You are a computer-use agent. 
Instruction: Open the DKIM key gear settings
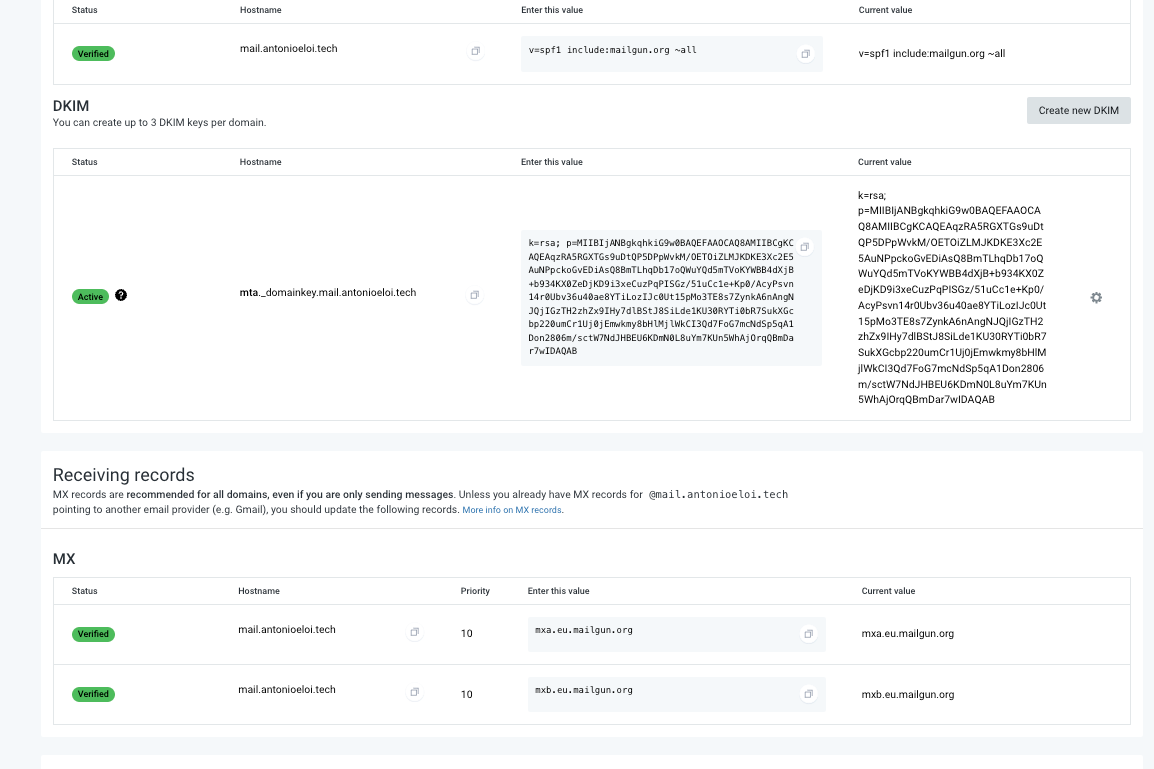pyautogui.click(x=1096, y=298)
